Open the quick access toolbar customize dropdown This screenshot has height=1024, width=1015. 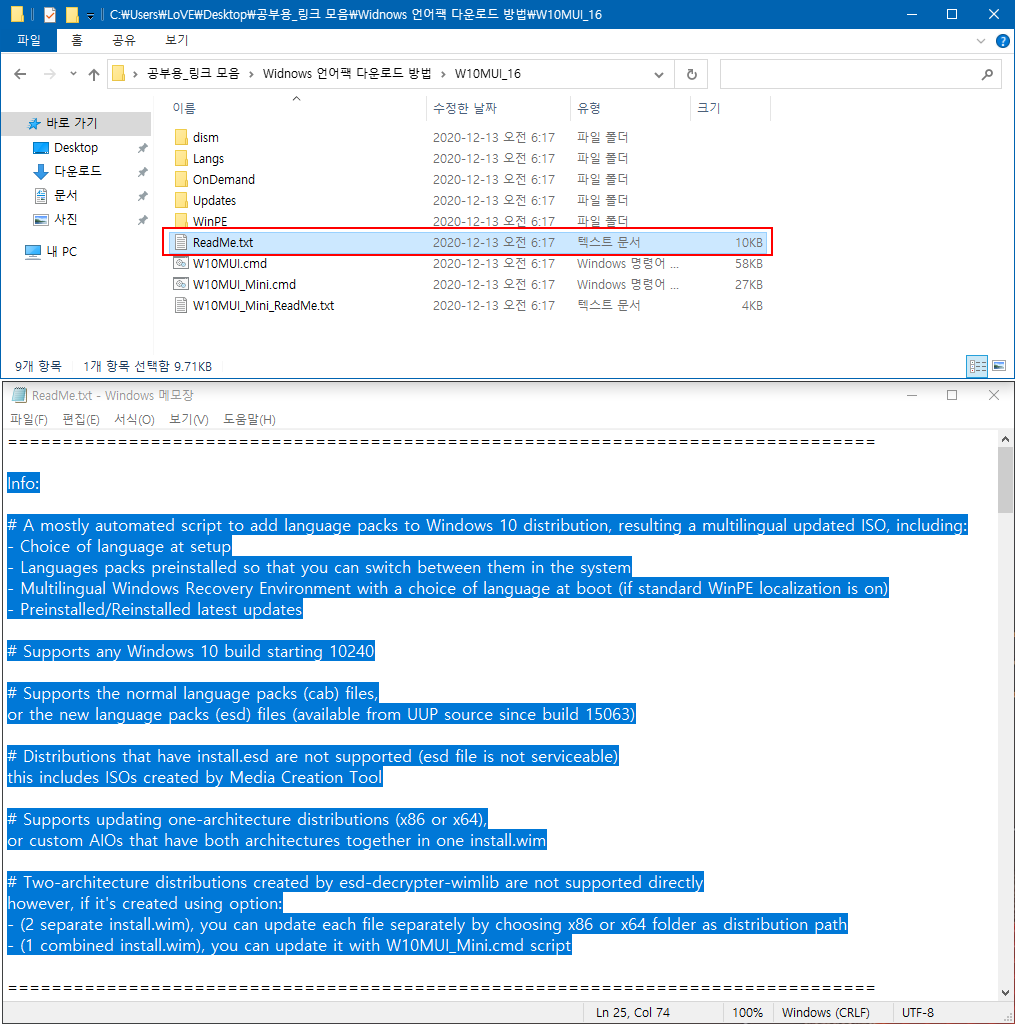pyautogui.click(x=90, y=15)
